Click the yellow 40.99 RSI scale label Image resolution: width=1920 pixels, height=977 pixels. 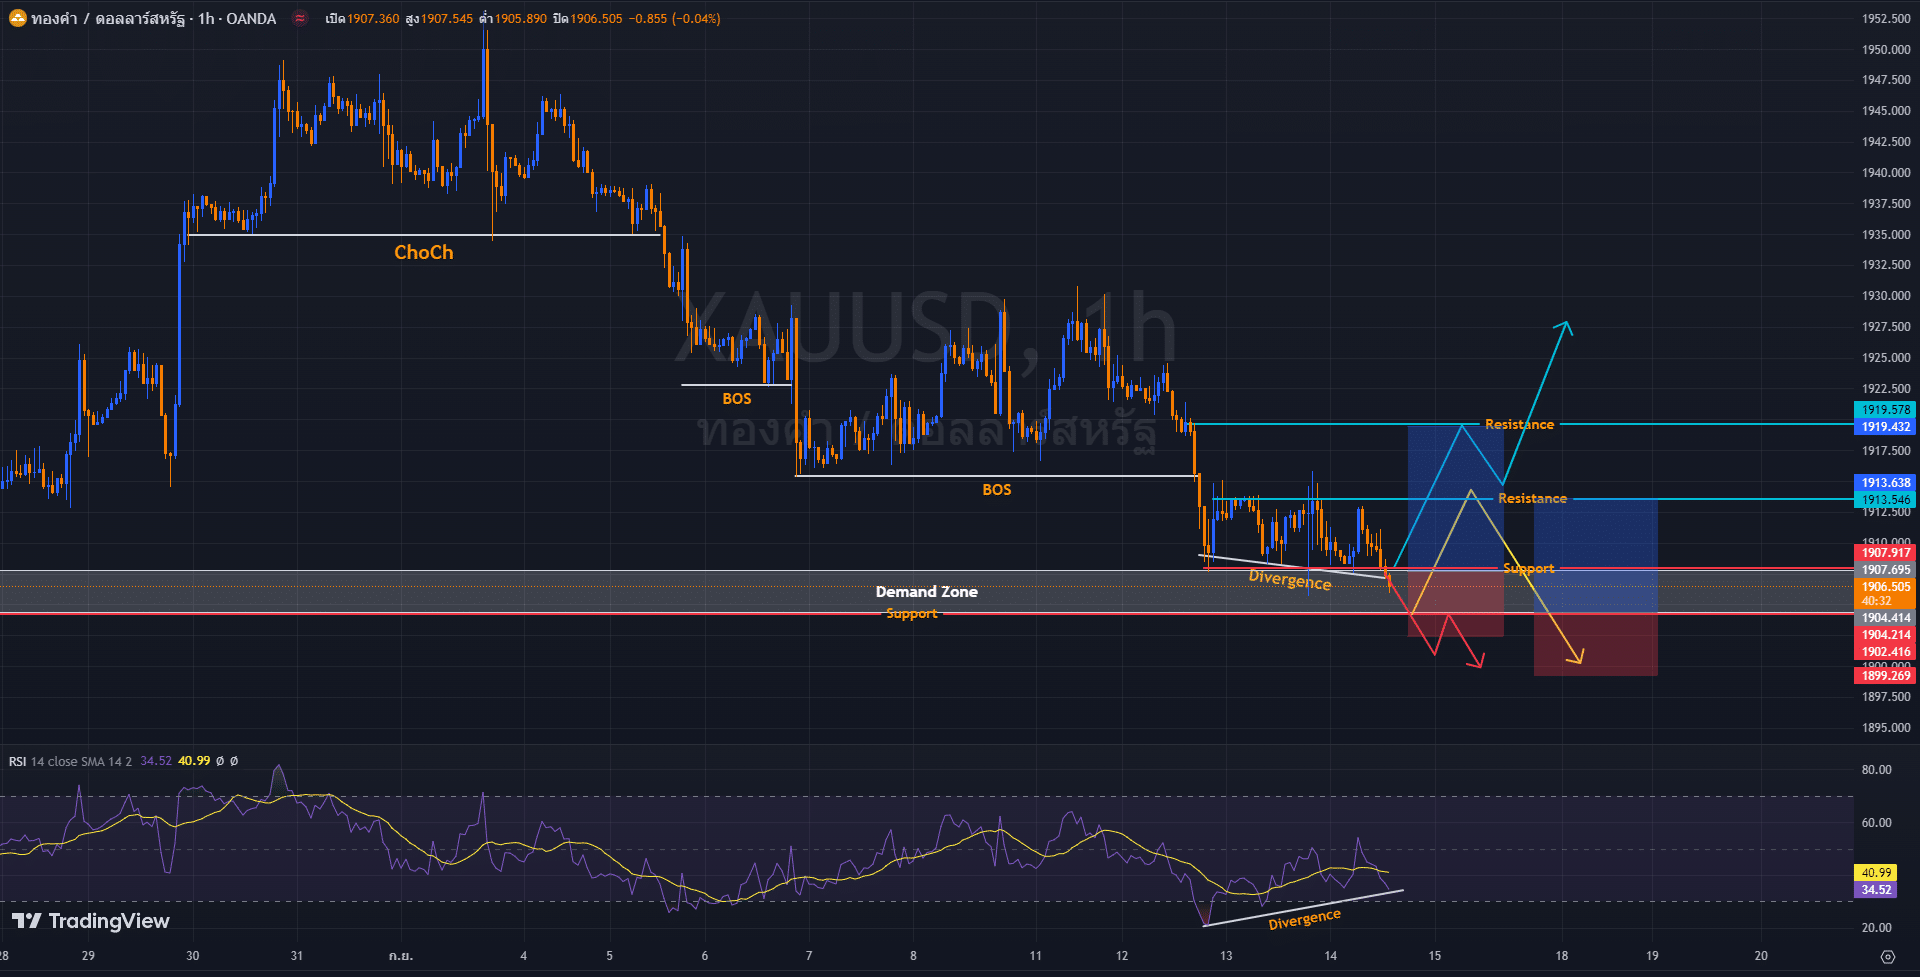pyautogui.click(x=1875, y=873)
